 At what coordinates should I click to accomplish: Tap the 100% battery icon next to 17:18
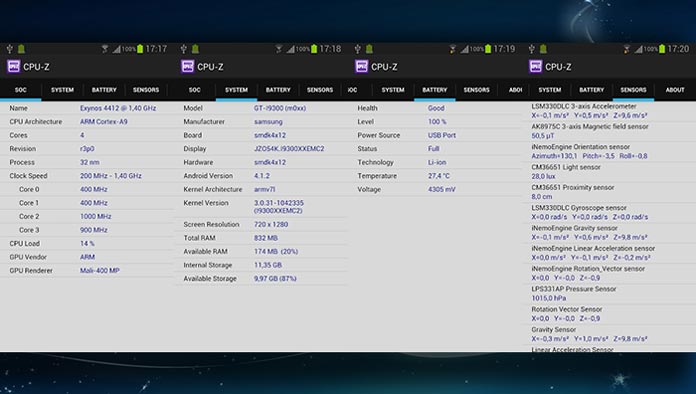pos(314,49)
